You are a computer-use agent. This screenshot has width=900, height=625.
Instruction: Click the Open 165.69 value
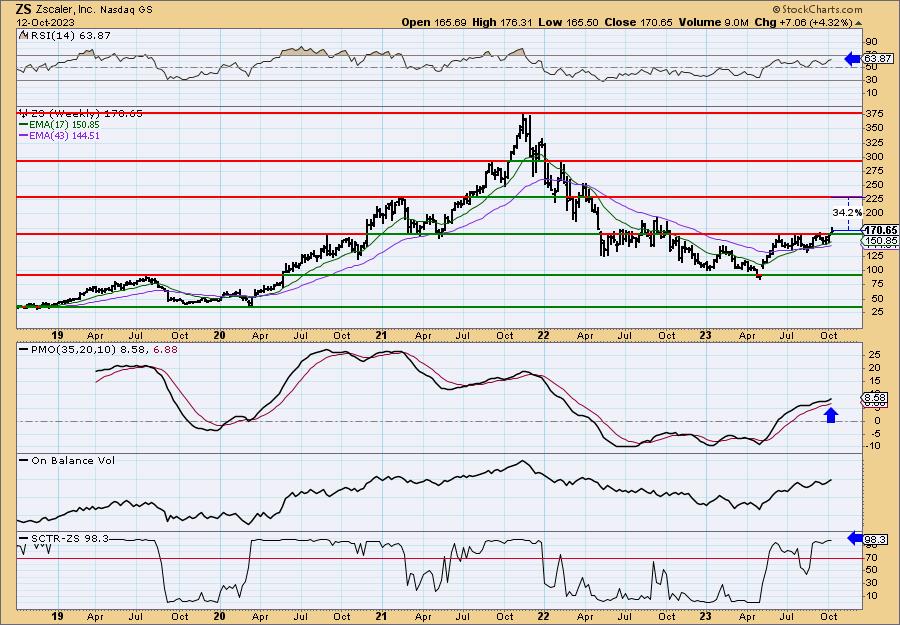(435, 22)
